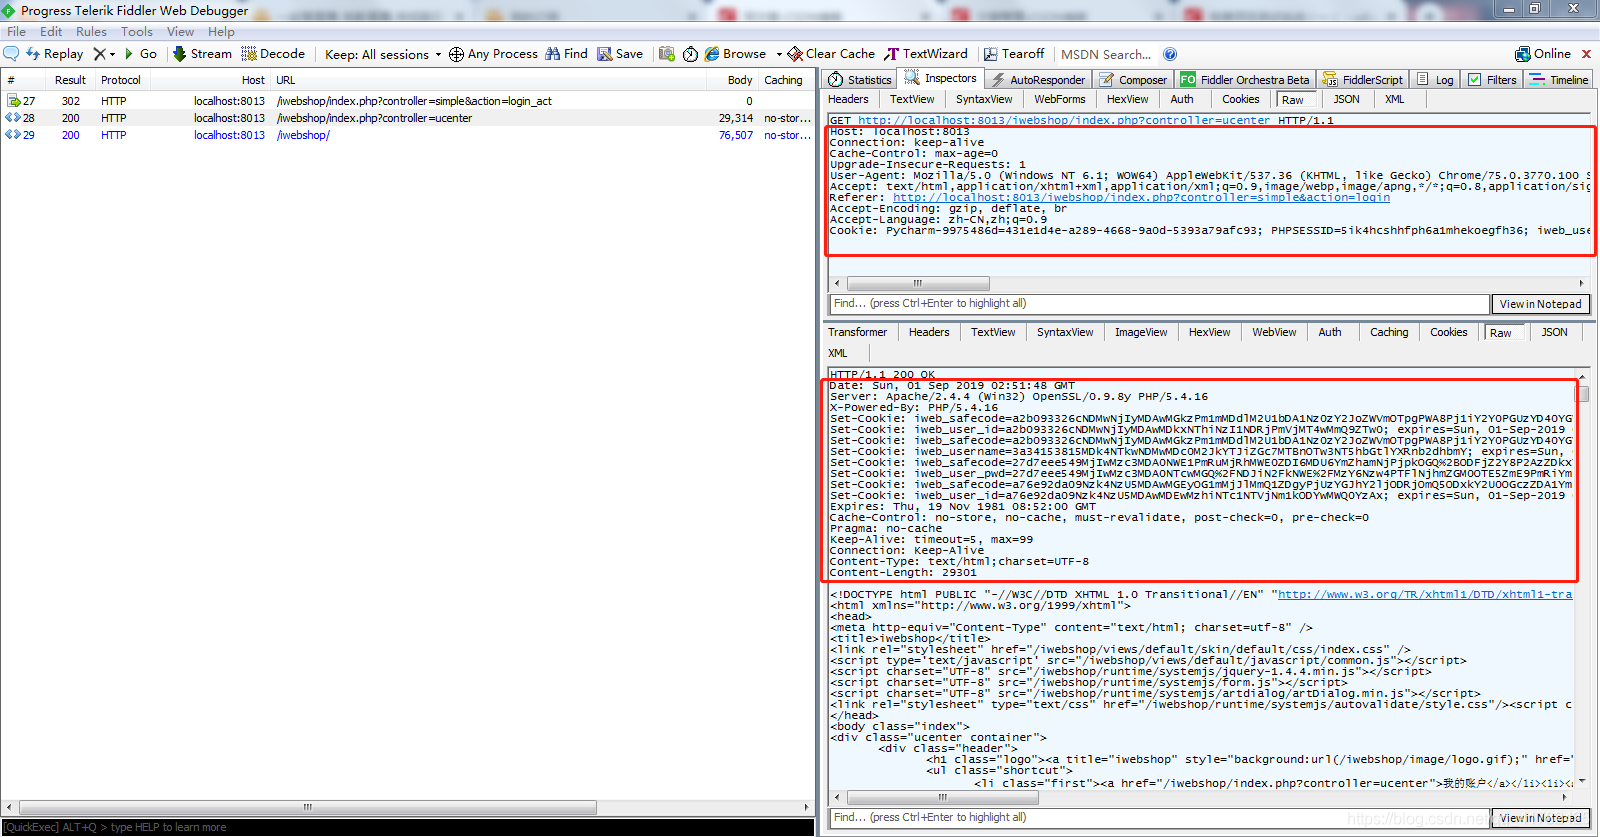Switch to the Filters tab
The image size is (1600, 837).
click(x=1492, y=79)
